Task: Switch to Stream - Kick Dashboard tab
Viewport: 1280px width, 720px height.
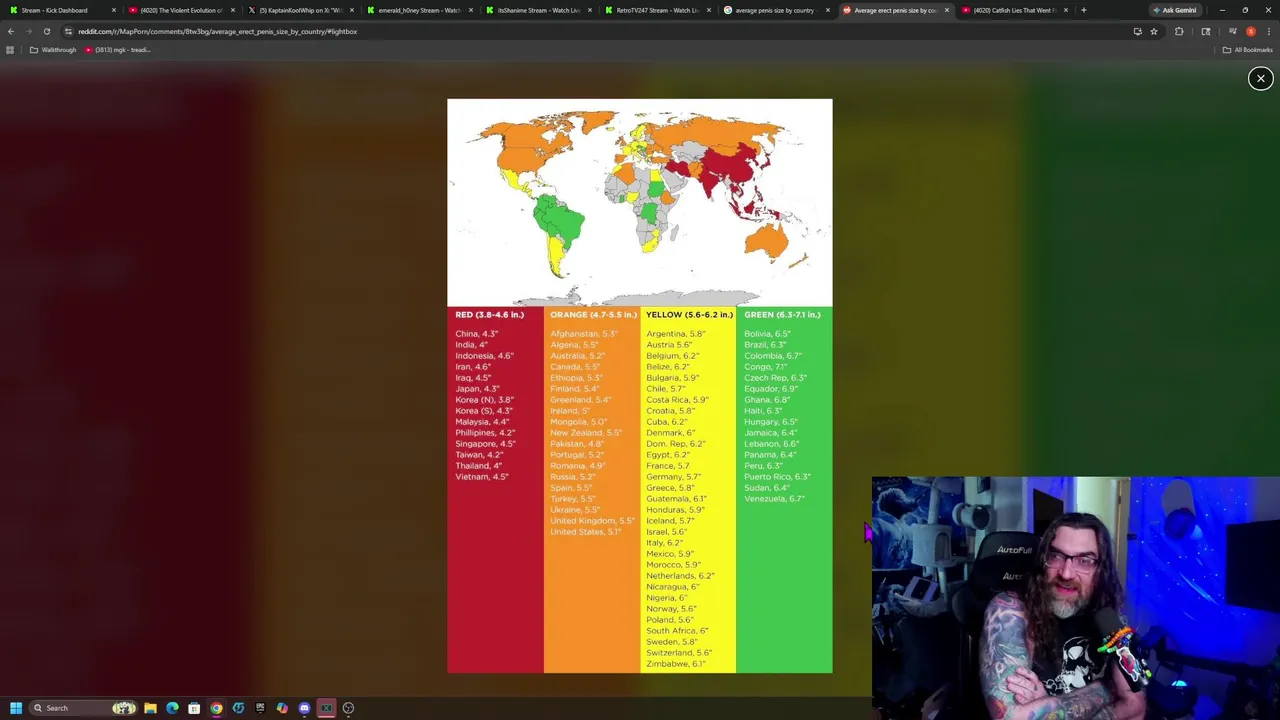Action: (60, 10)
